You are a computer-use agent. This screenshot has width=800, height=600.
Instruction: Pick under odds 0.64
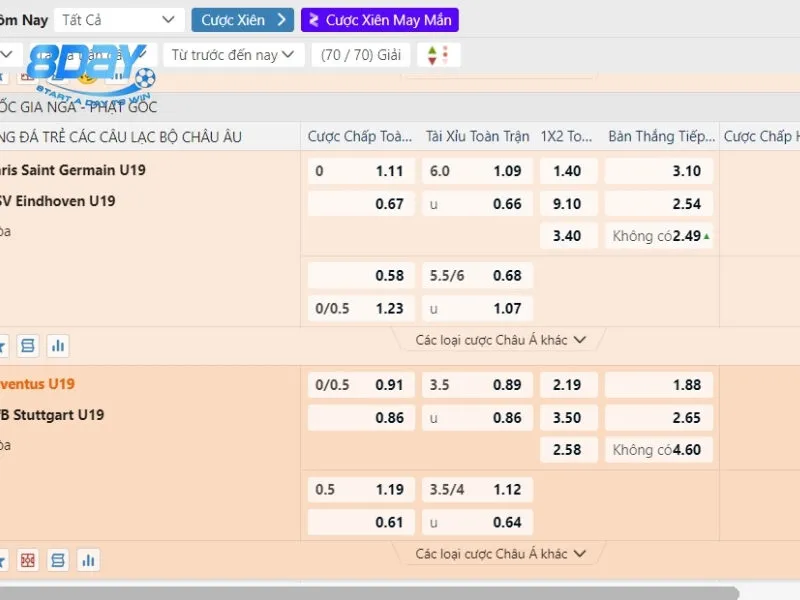pos(477,522)
